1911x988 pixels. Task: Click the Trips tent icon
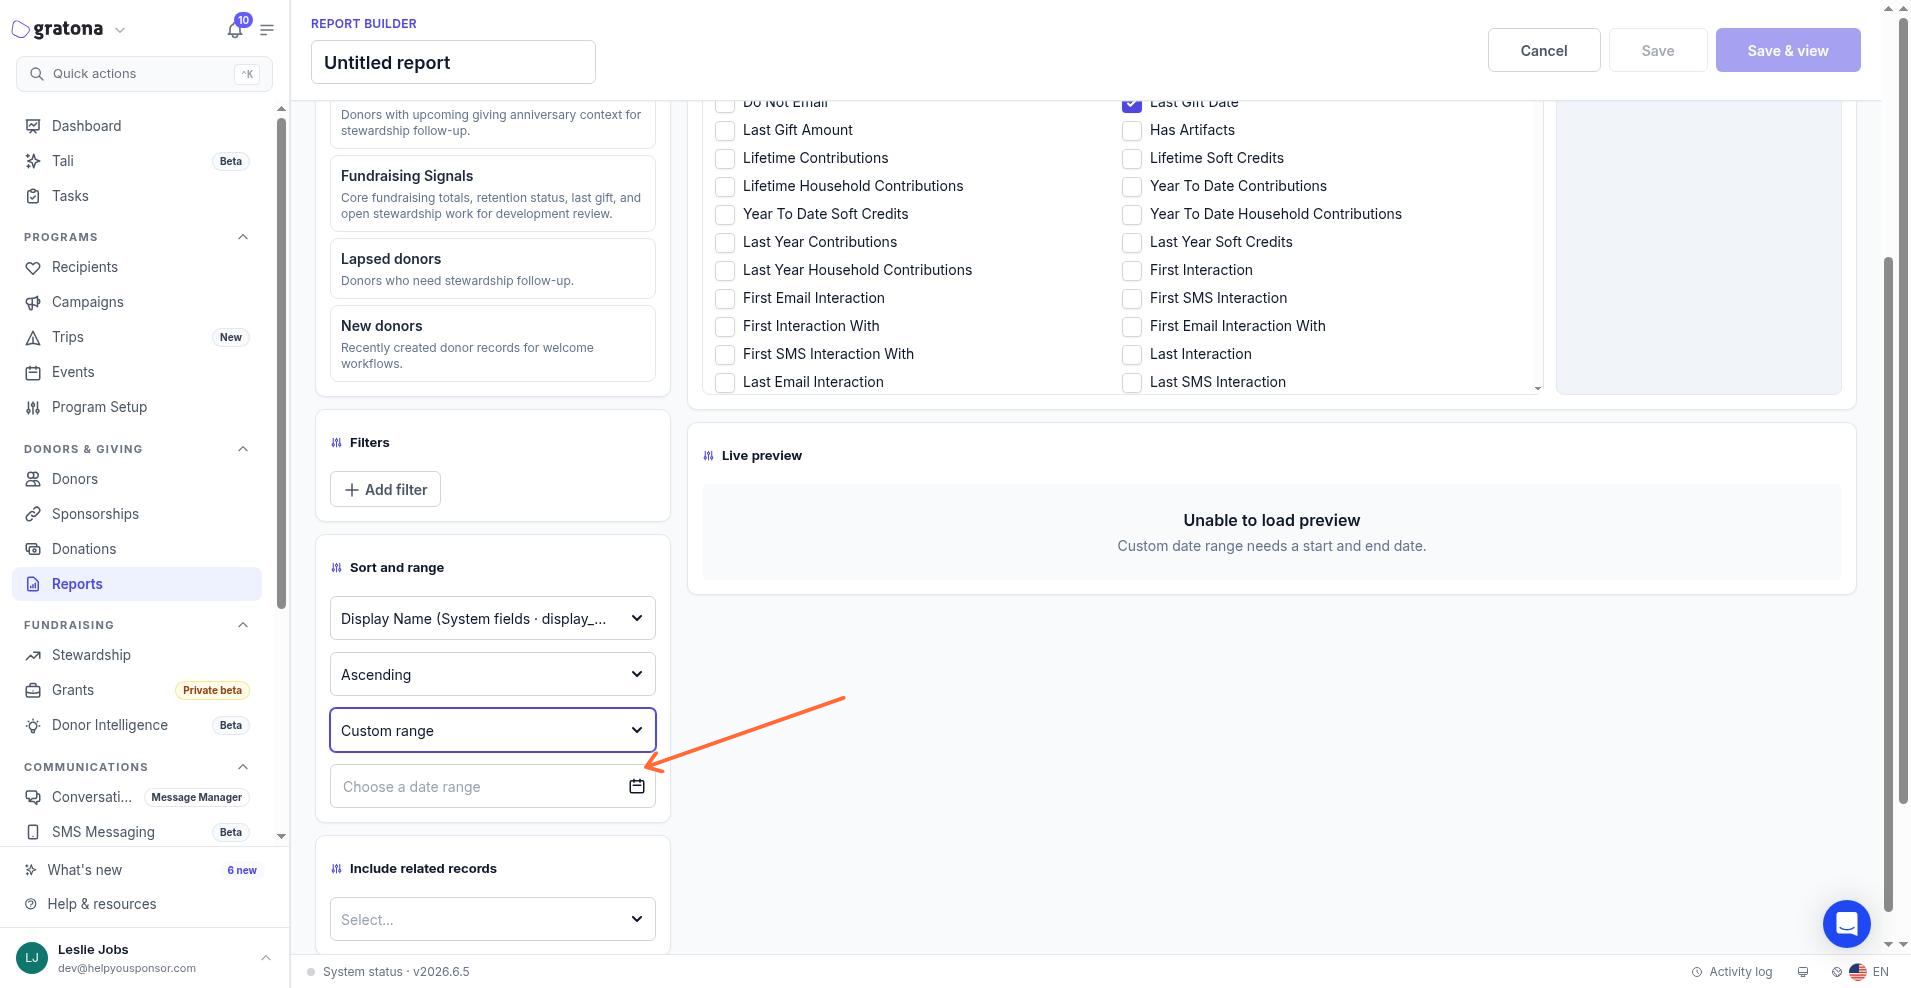tap(33, 337)
